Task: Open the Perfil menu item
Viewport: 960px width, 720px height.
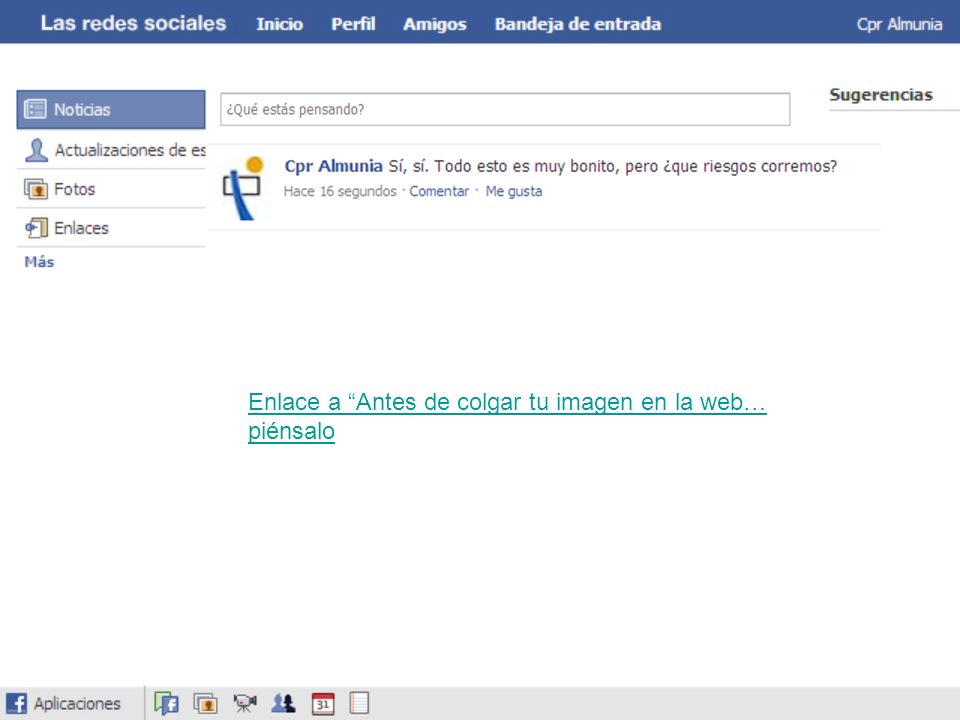Action: [x=353, y=24]
